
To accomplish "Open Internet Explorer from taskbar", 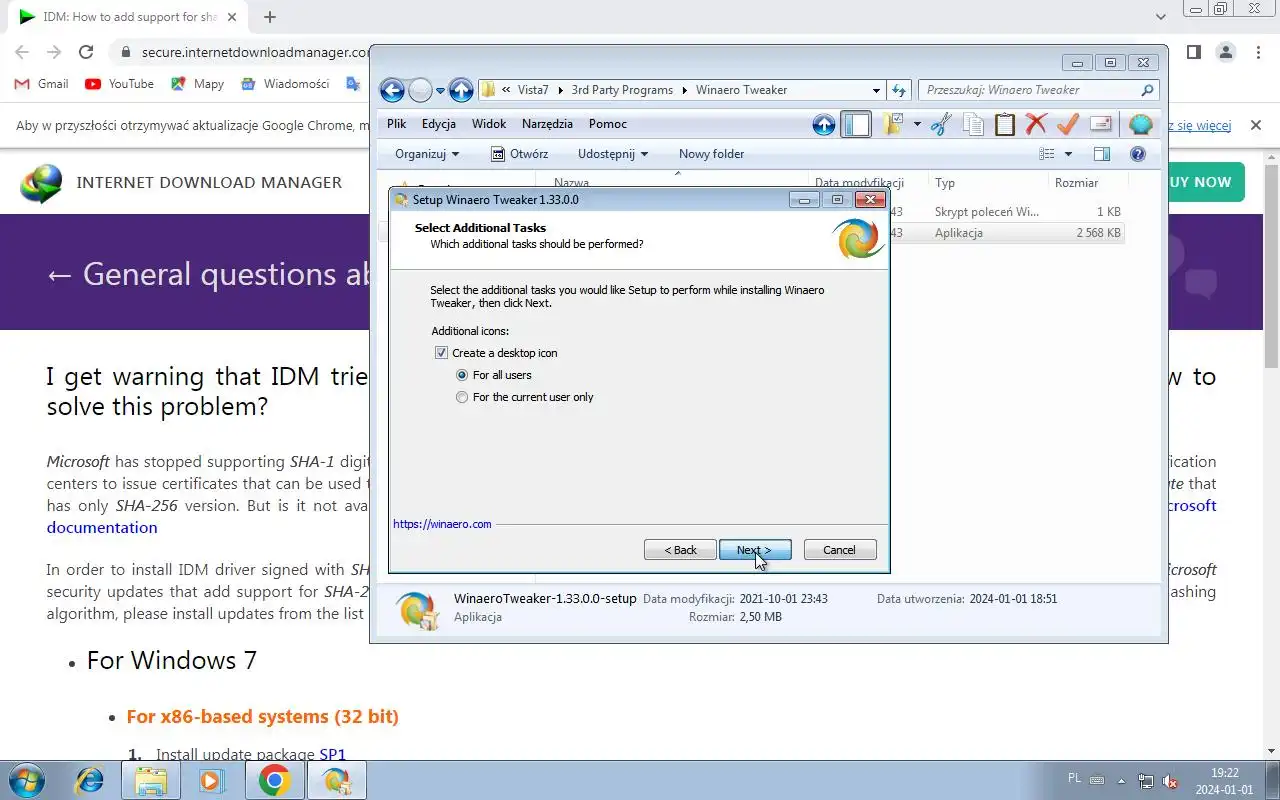I will (90, 780).
